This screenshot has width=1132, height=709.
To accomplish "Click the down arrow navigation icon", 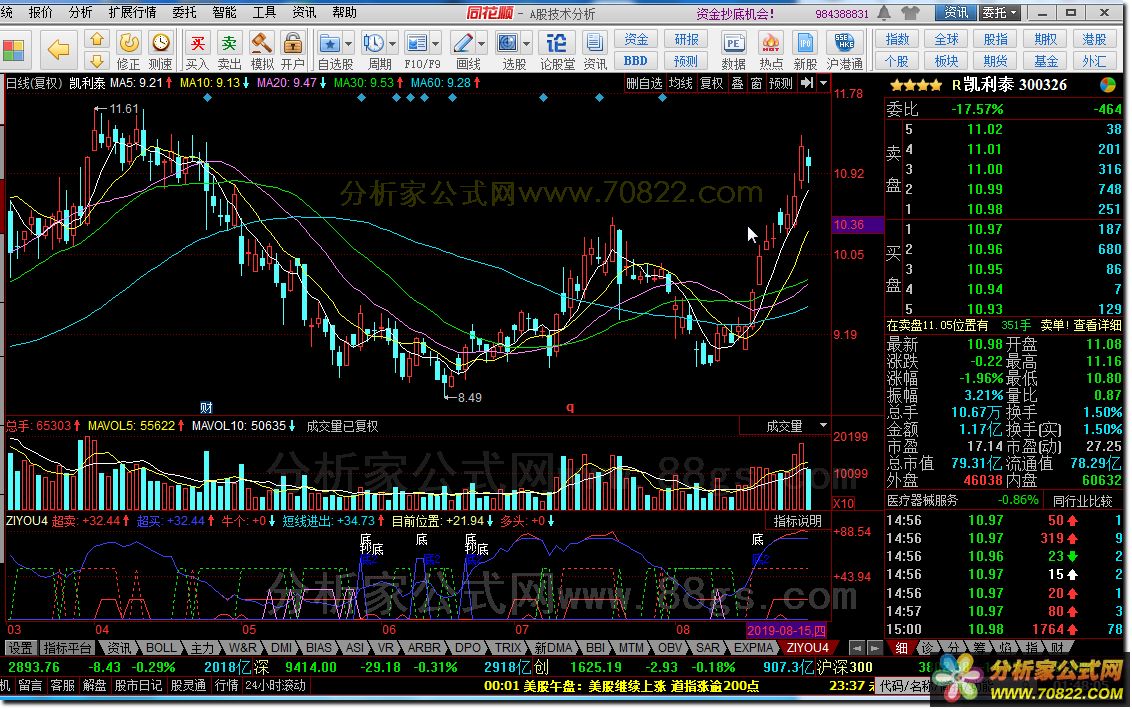I will (x=97, y=61).
